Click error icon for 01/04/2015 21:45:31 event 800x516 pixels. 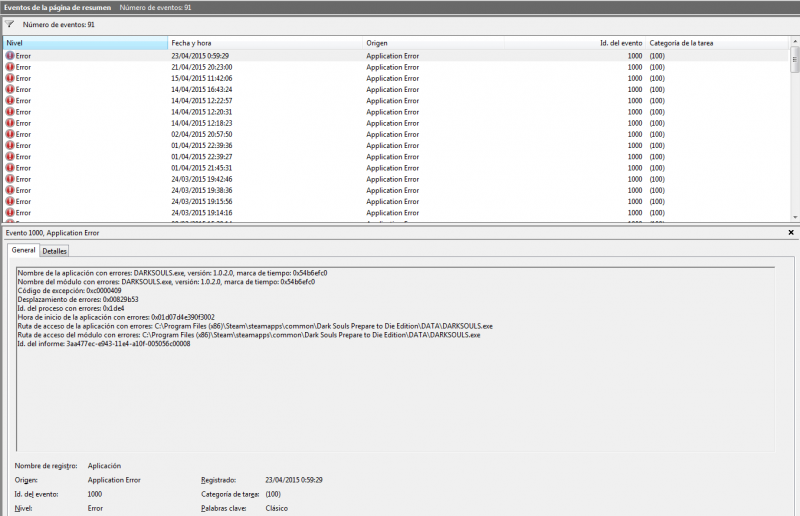(x=10, y=168)
